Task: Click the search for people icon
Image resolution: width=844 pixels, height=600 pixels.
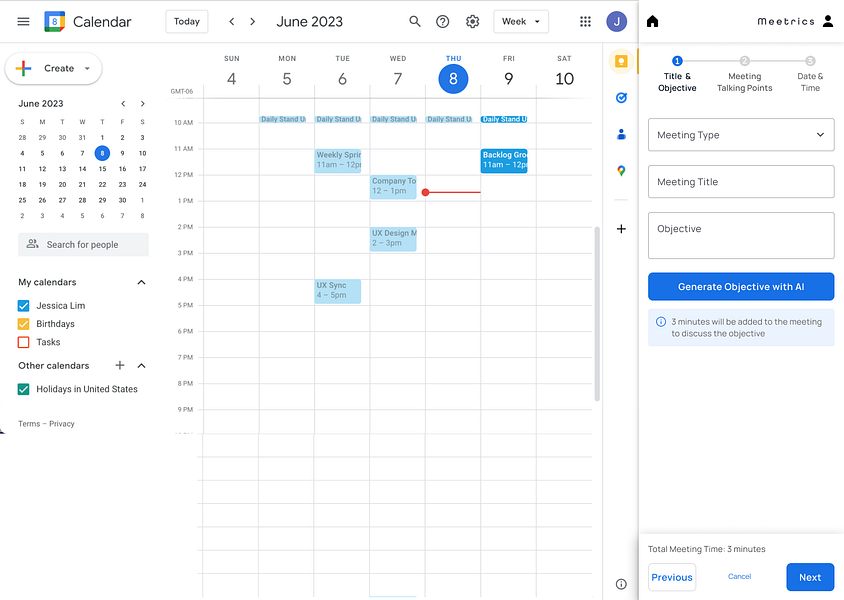Action: [32, 244]
